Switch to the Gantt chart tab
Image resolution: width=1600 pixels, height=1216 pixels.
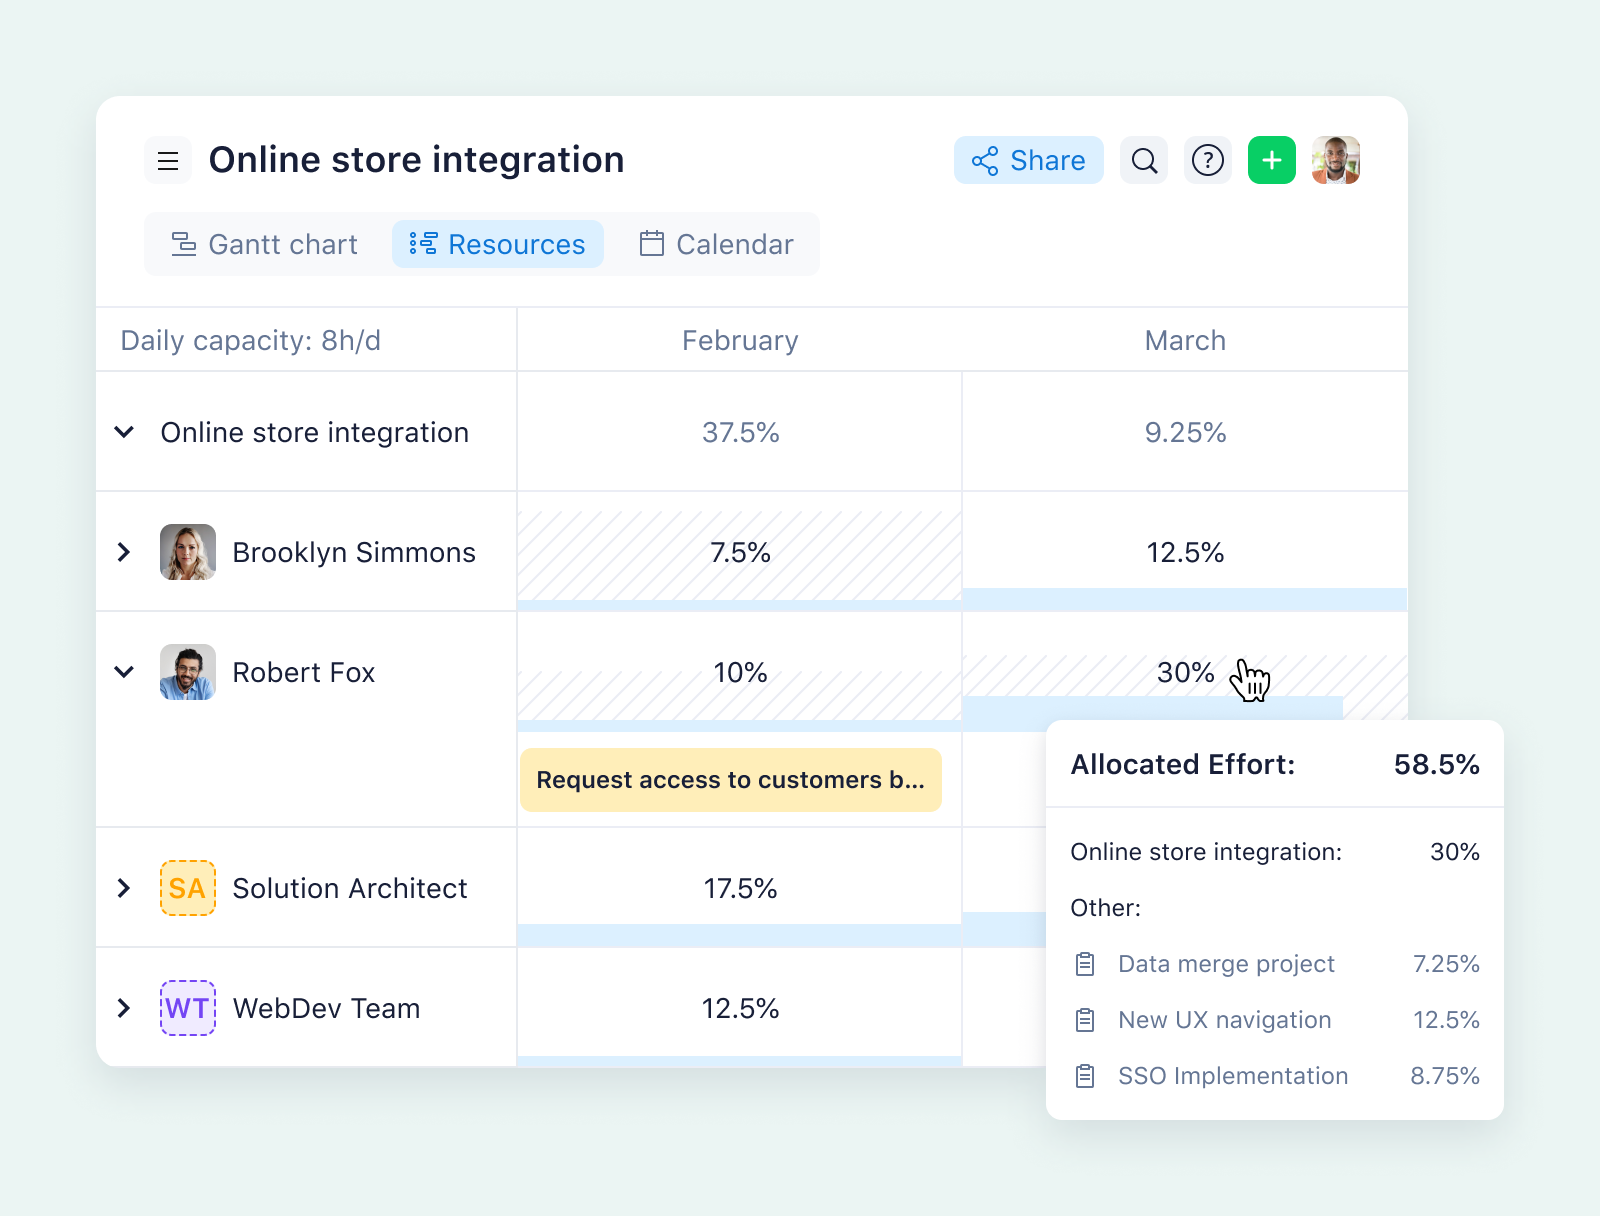point(263,243)
